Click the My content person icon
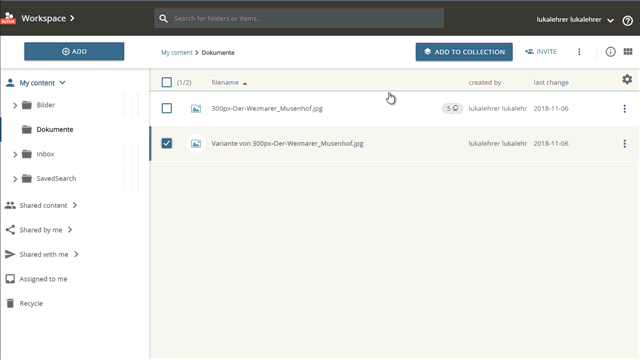The width and height of the screenshot is (640, 360). (10, 83)
